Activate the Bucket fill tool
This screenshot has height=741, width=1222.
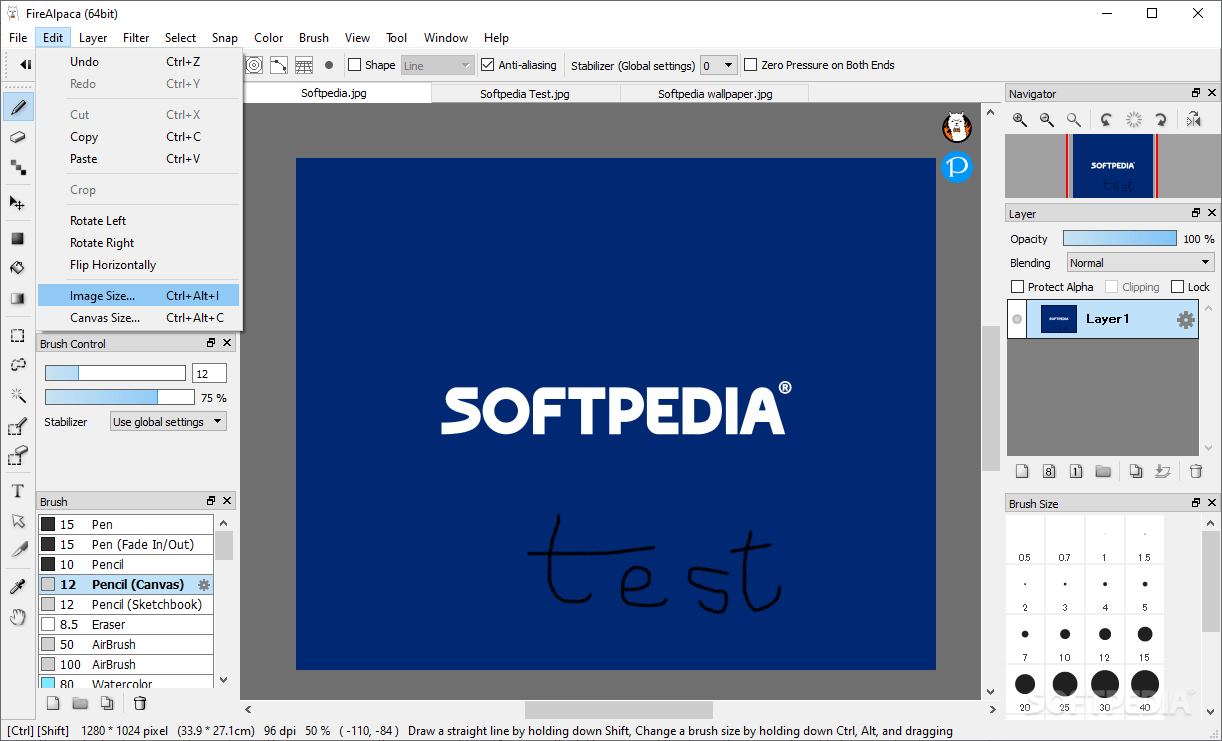point(17,267)
